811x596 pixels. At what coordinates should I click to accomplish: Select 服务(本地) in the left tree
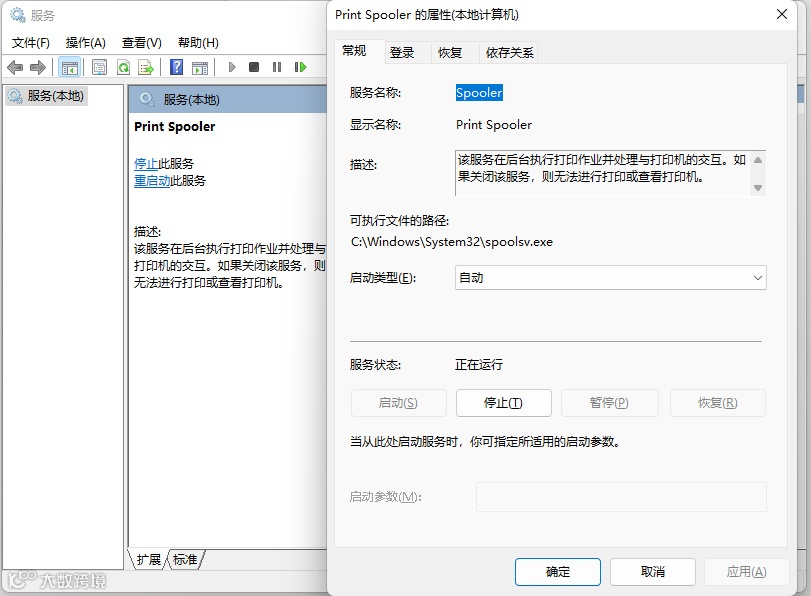click(47, 96)
